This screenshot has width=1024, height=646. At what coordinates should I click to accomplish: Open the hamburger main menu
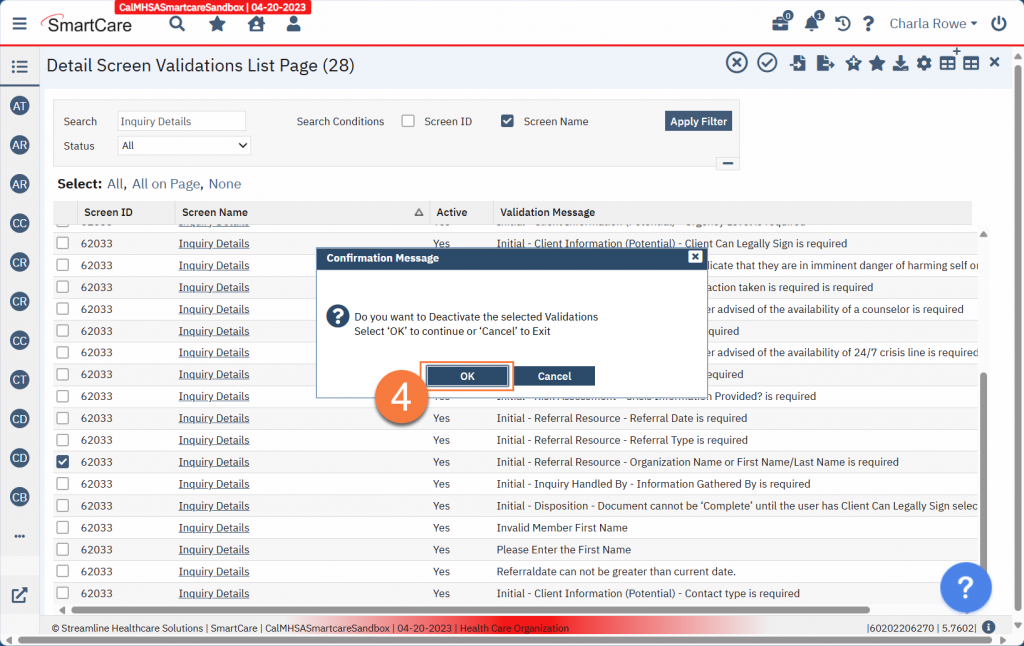(19, 24)
